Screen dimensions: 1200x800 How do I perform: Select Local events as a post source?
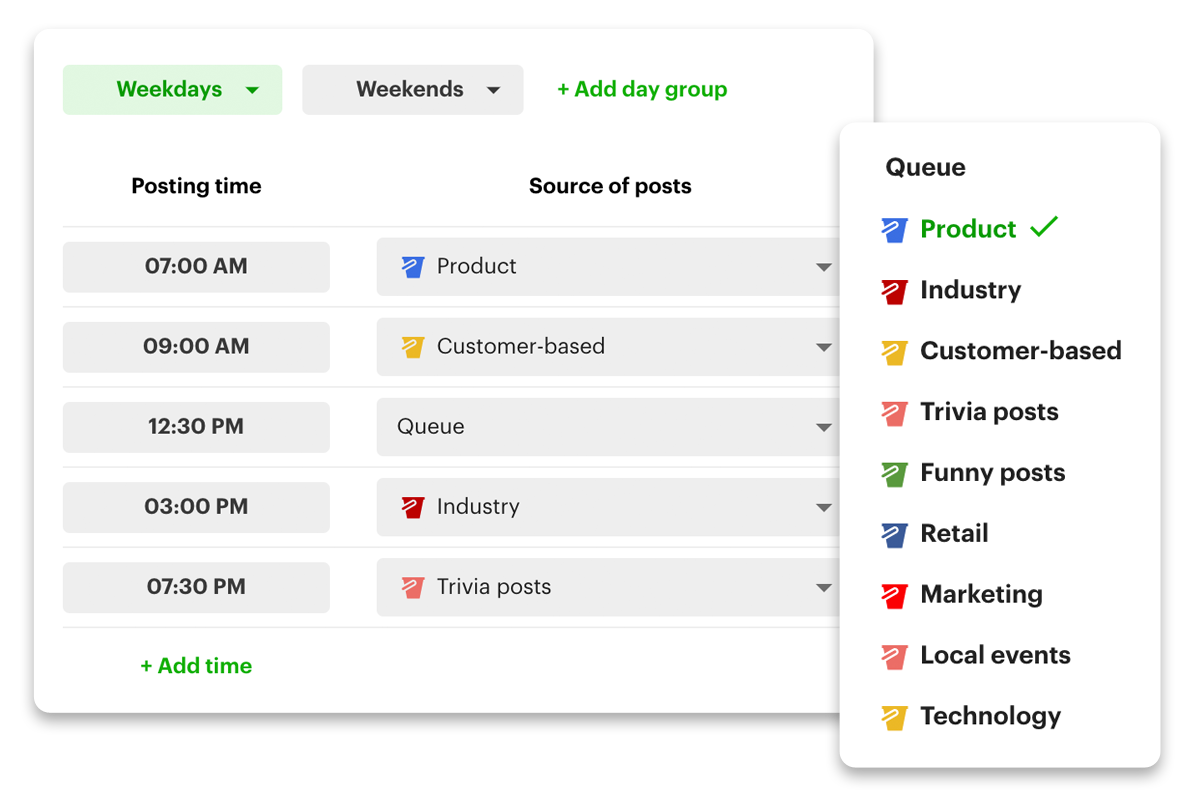point(995,655)
